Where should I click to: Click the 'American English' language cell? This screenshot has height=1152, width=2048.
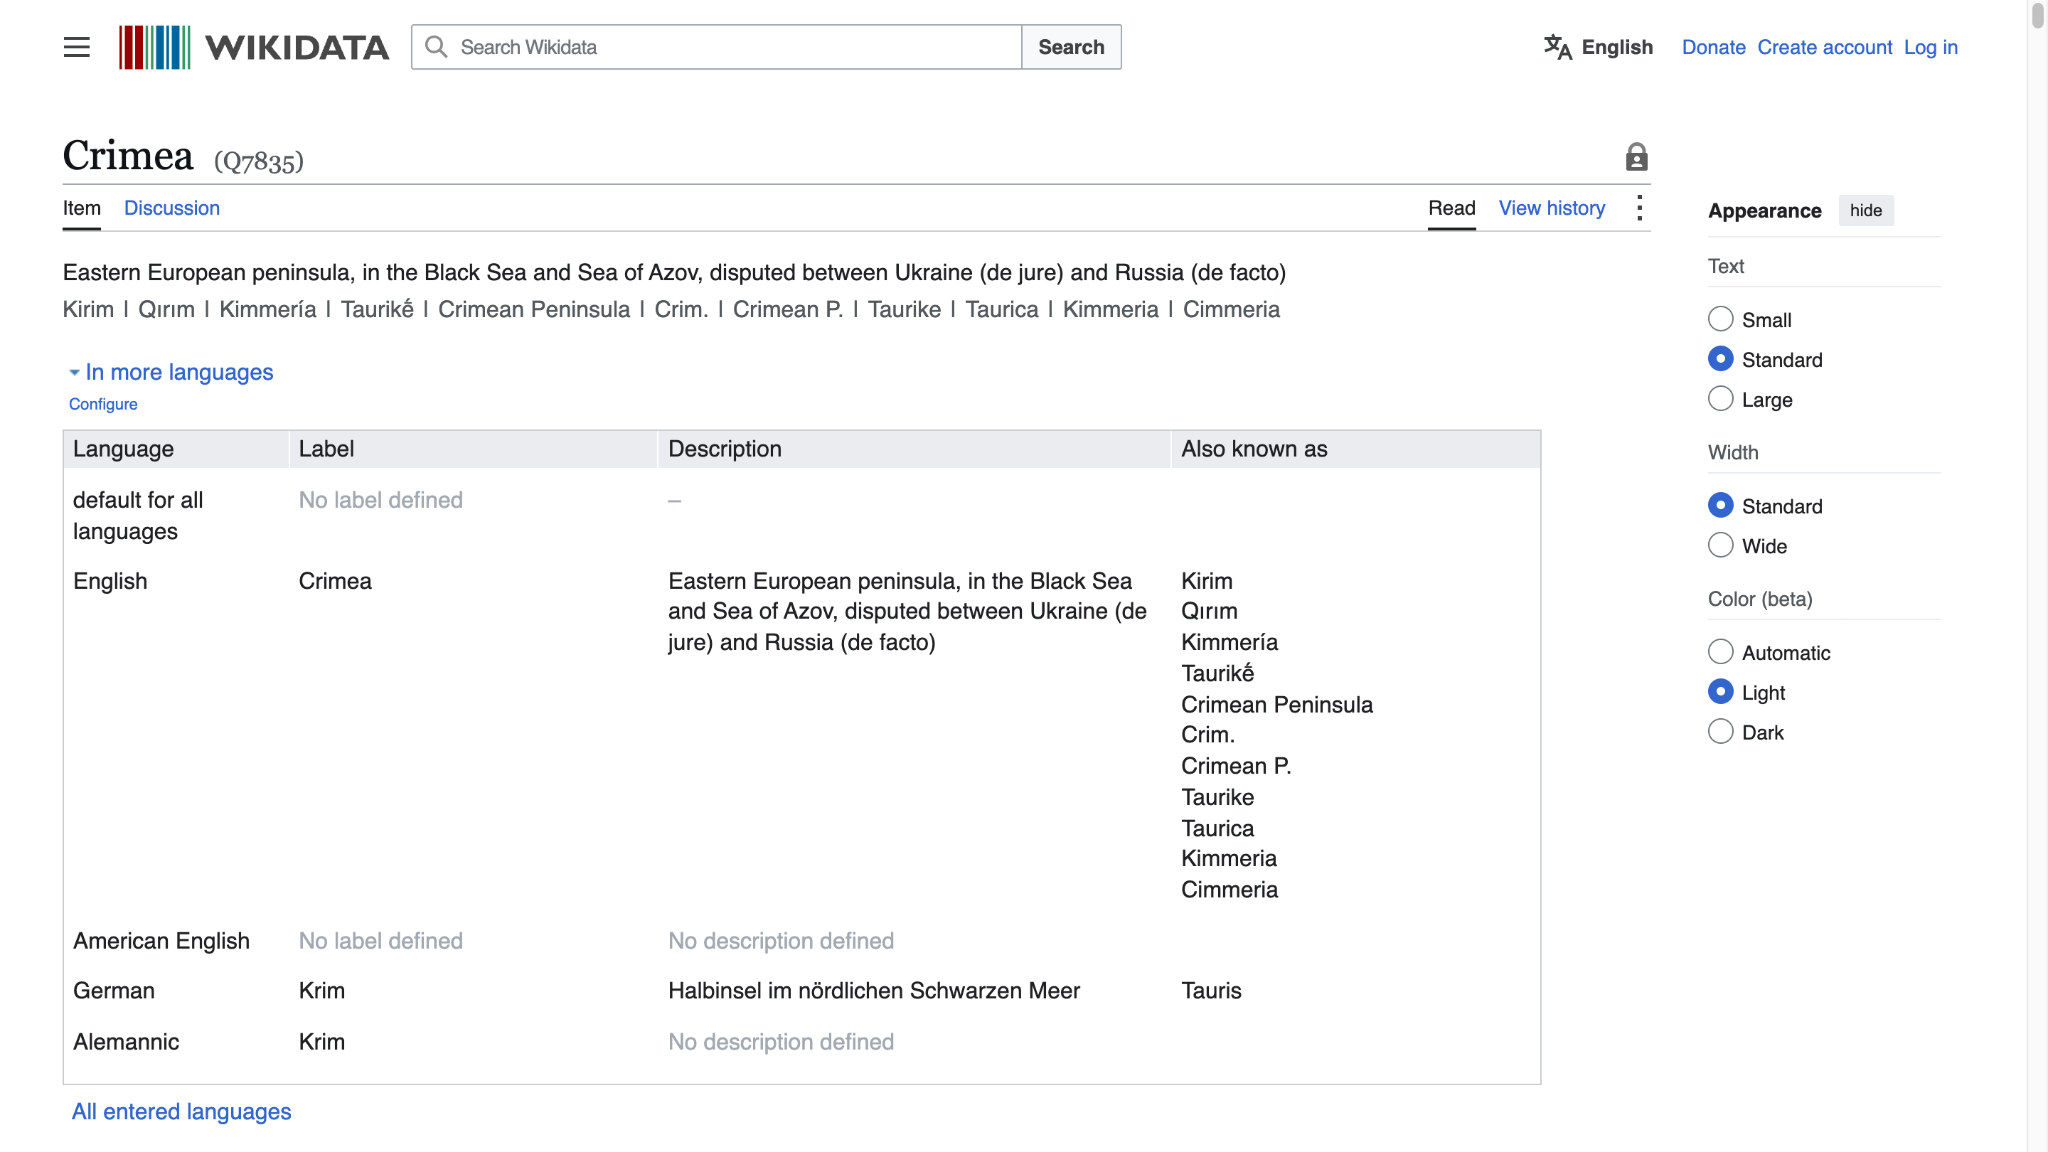tap(161, 941)
